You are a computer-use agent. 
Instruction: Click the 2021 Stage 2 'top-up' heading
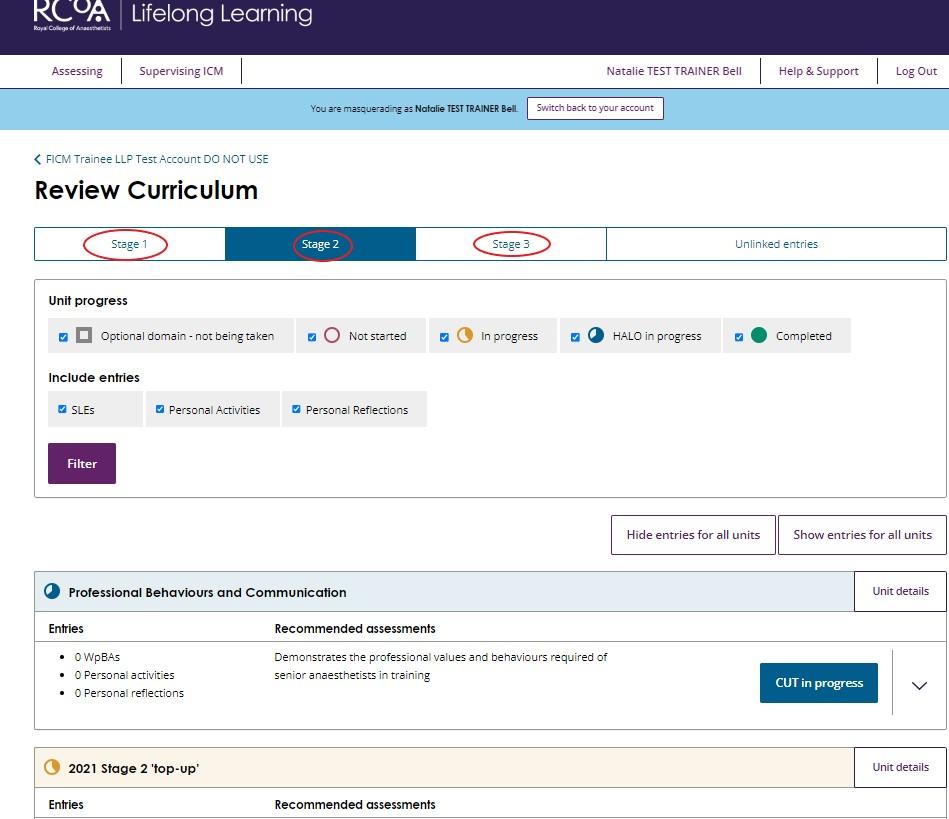[134, 768]
